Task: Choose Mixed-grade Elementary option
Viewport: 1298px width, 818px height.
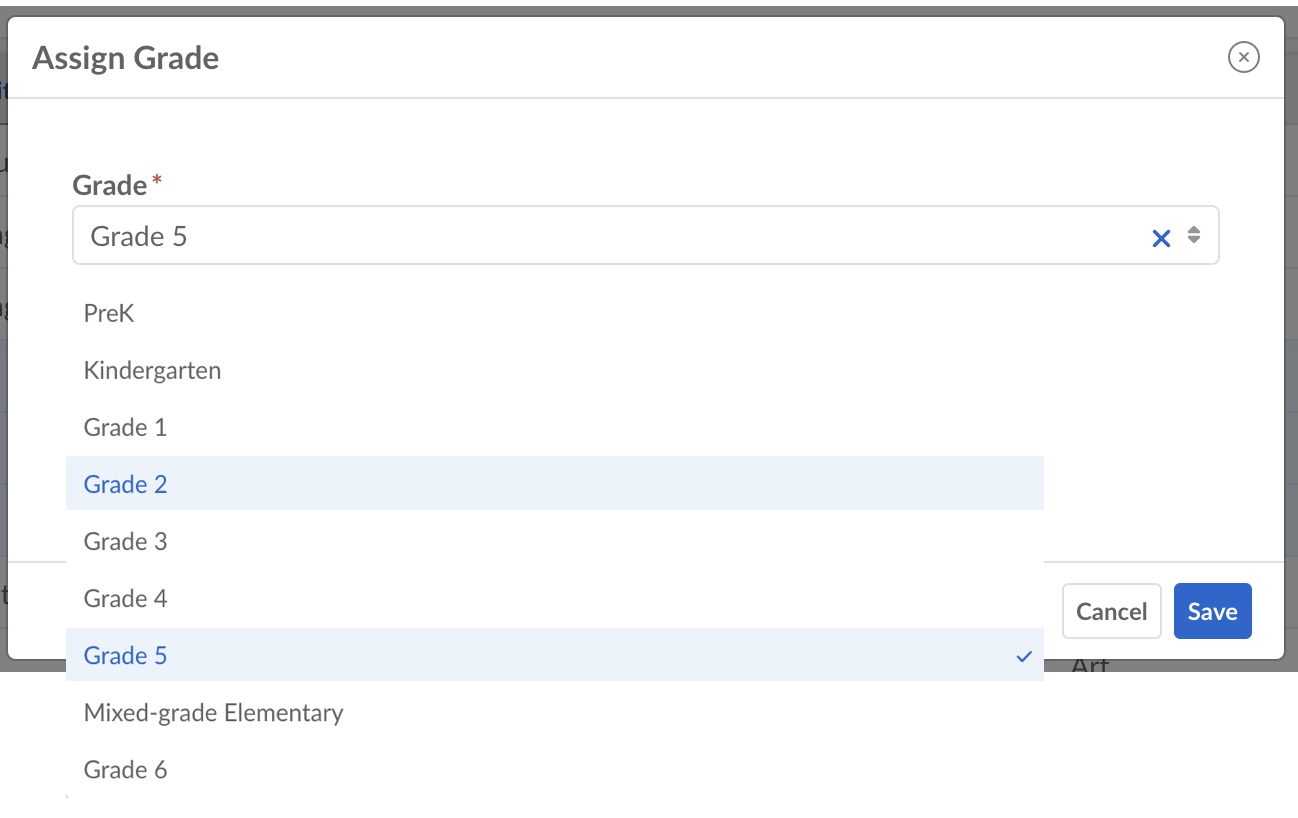Action: point(213,713)
